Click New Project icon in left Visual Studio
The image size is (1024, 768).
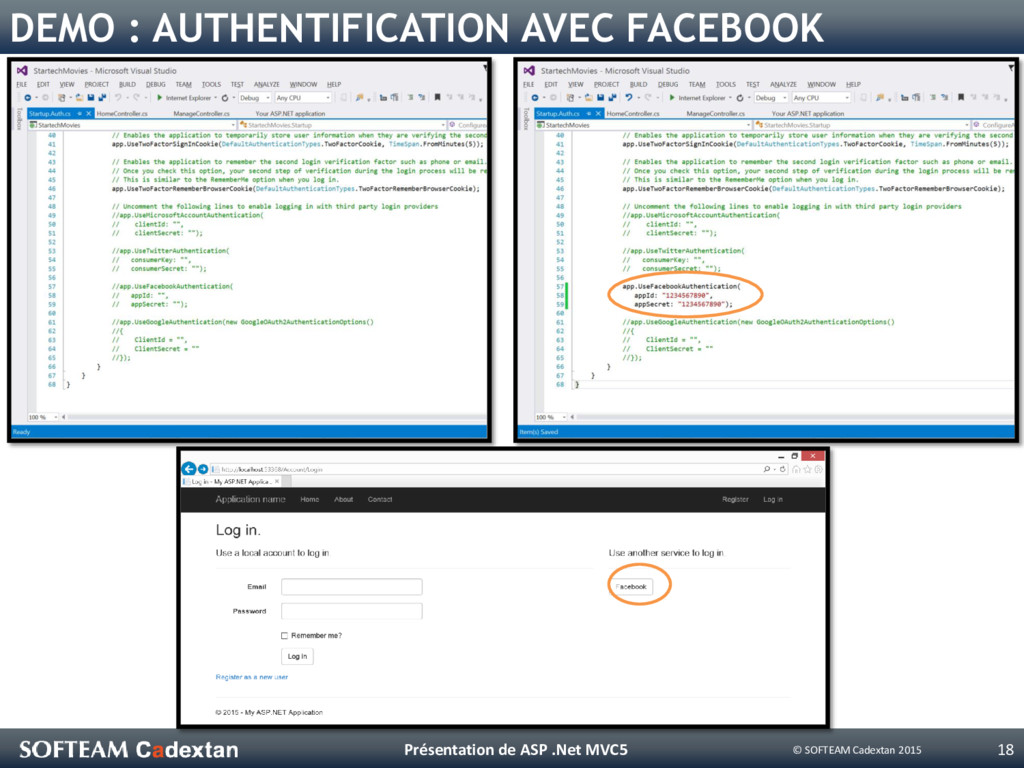[x=61, y=98]
